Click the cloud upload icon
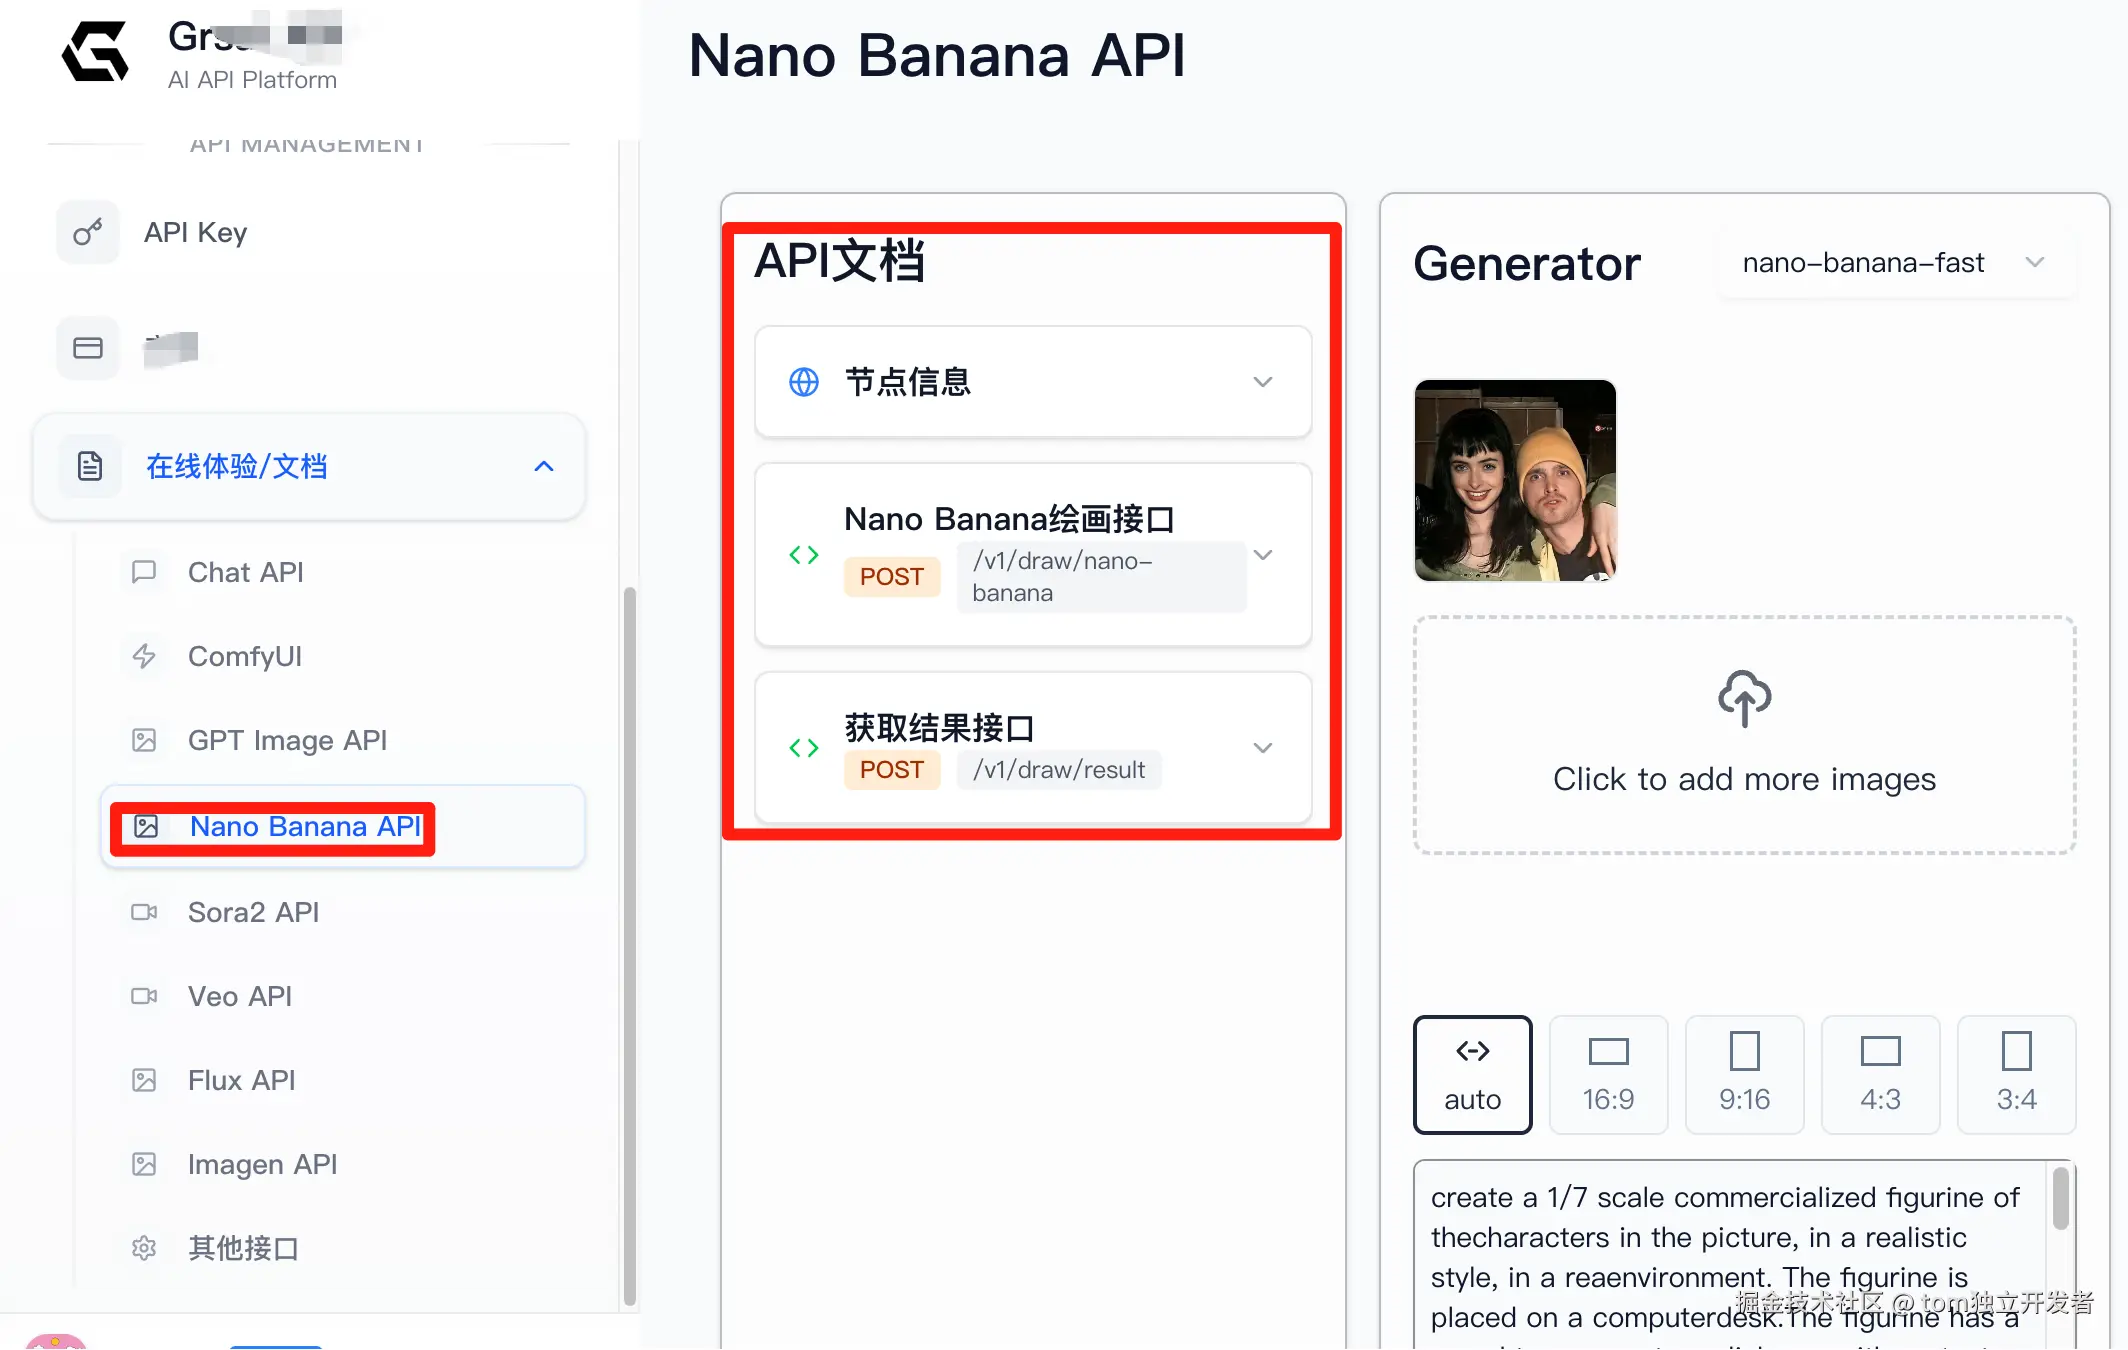This screenshot has height=1350, width=2128. click(1744, 699)
